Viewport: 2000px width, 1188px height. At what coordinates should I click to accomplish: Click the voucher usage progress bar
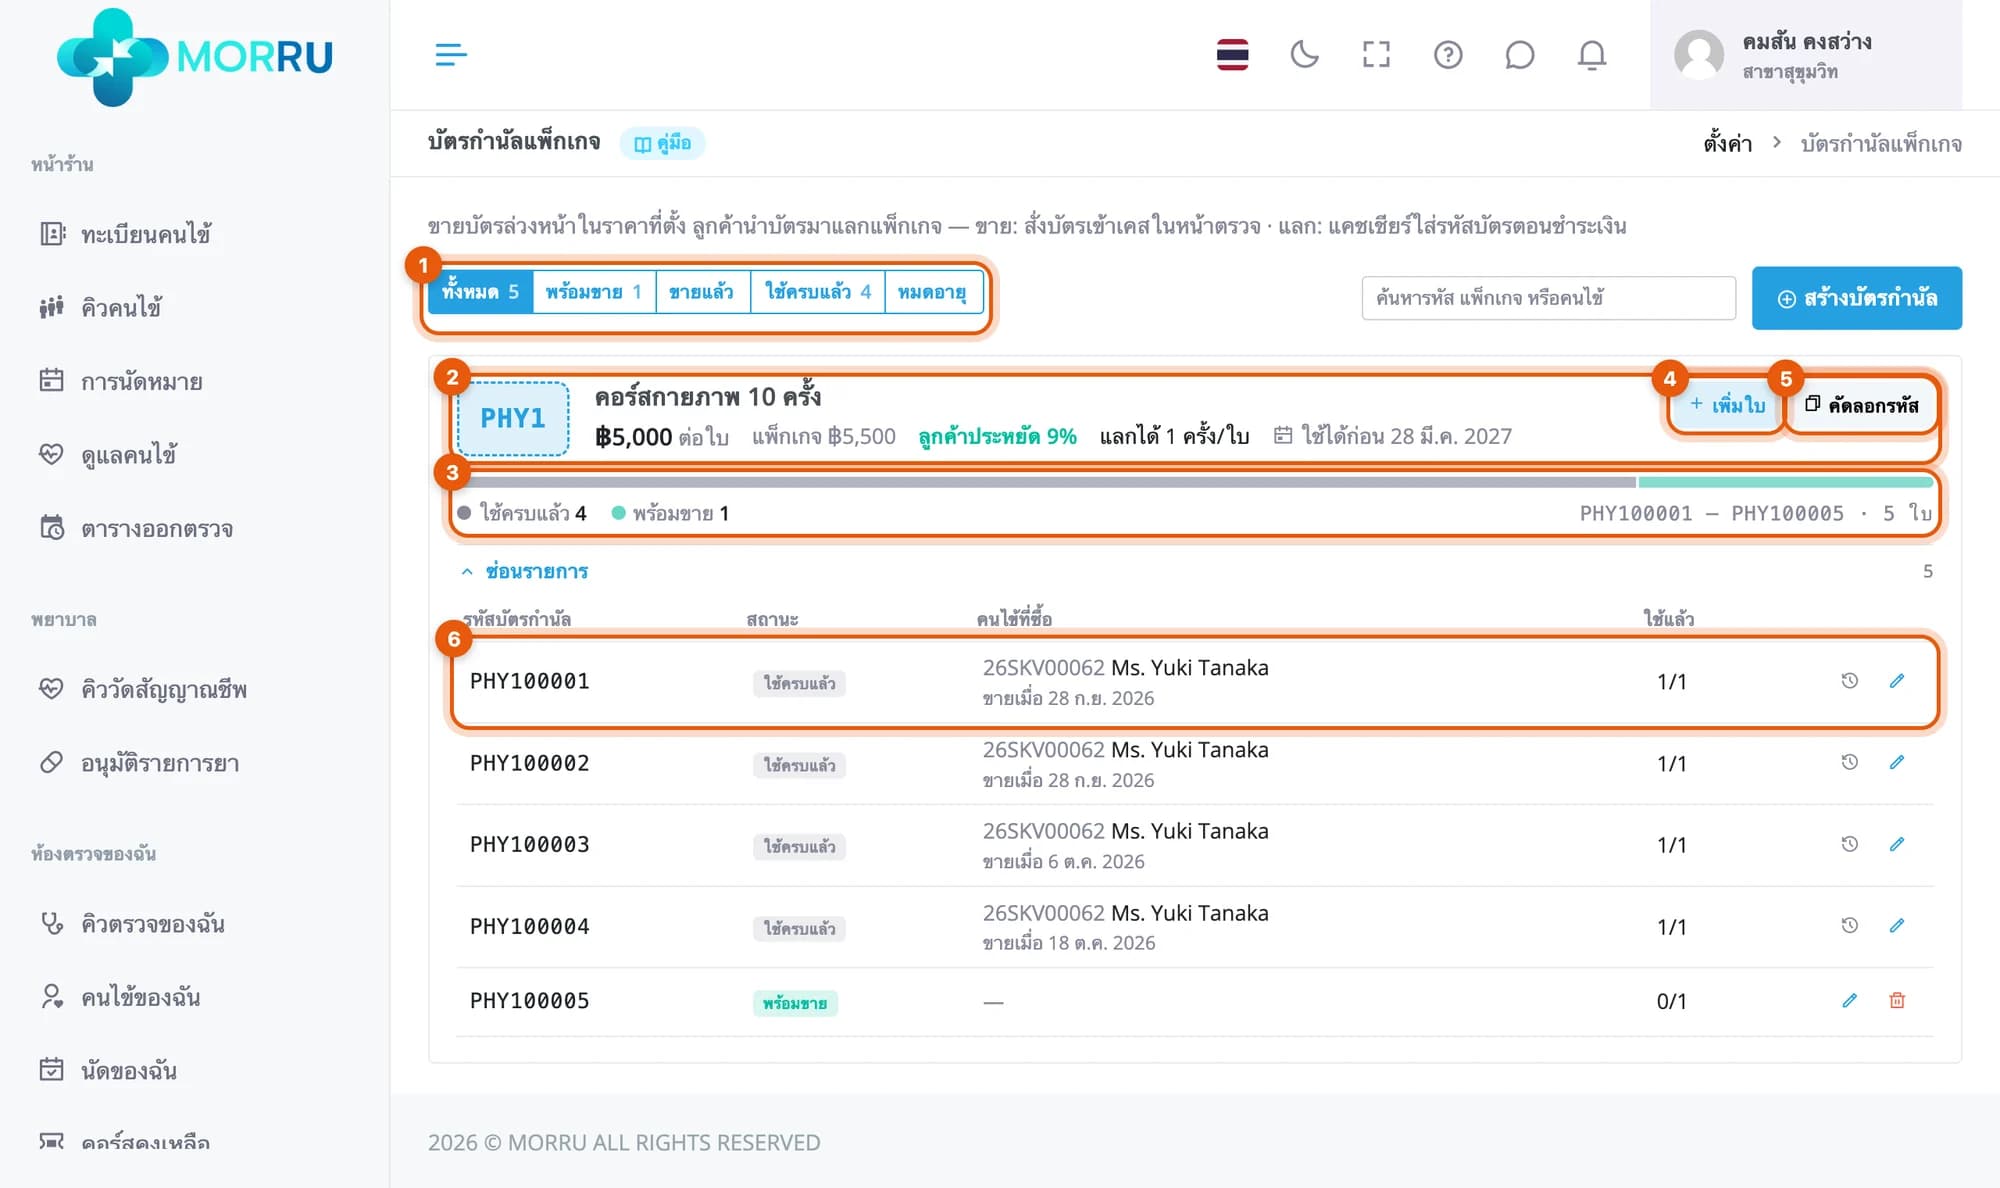[1195, 482]
